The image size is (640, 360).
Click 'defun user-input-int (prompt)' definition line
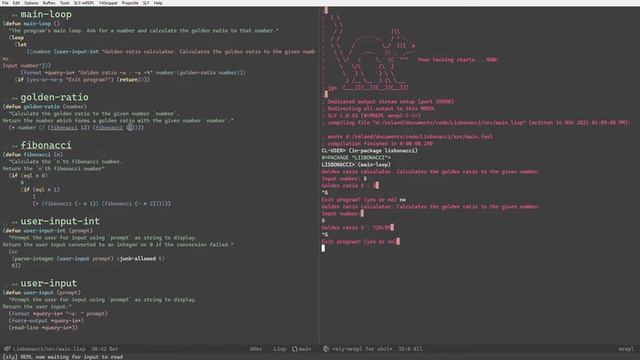pyautogui.click(x=48, y=231)
